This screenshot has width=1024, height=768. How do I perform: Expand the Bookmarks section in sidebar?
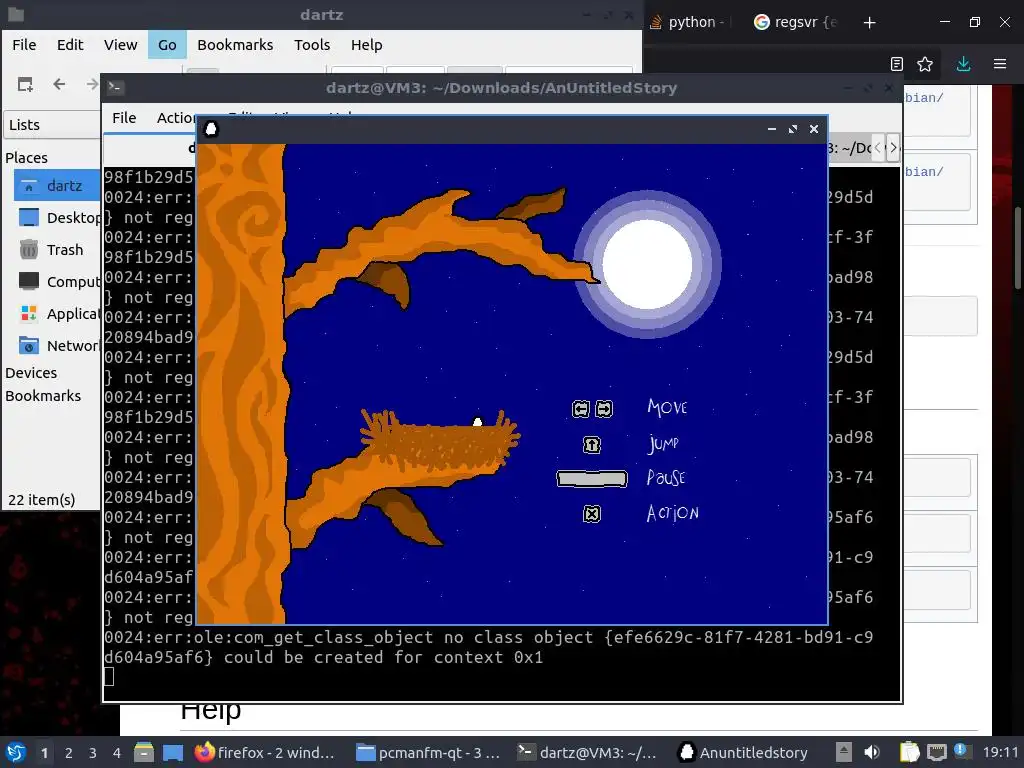(x=43, y=396)
